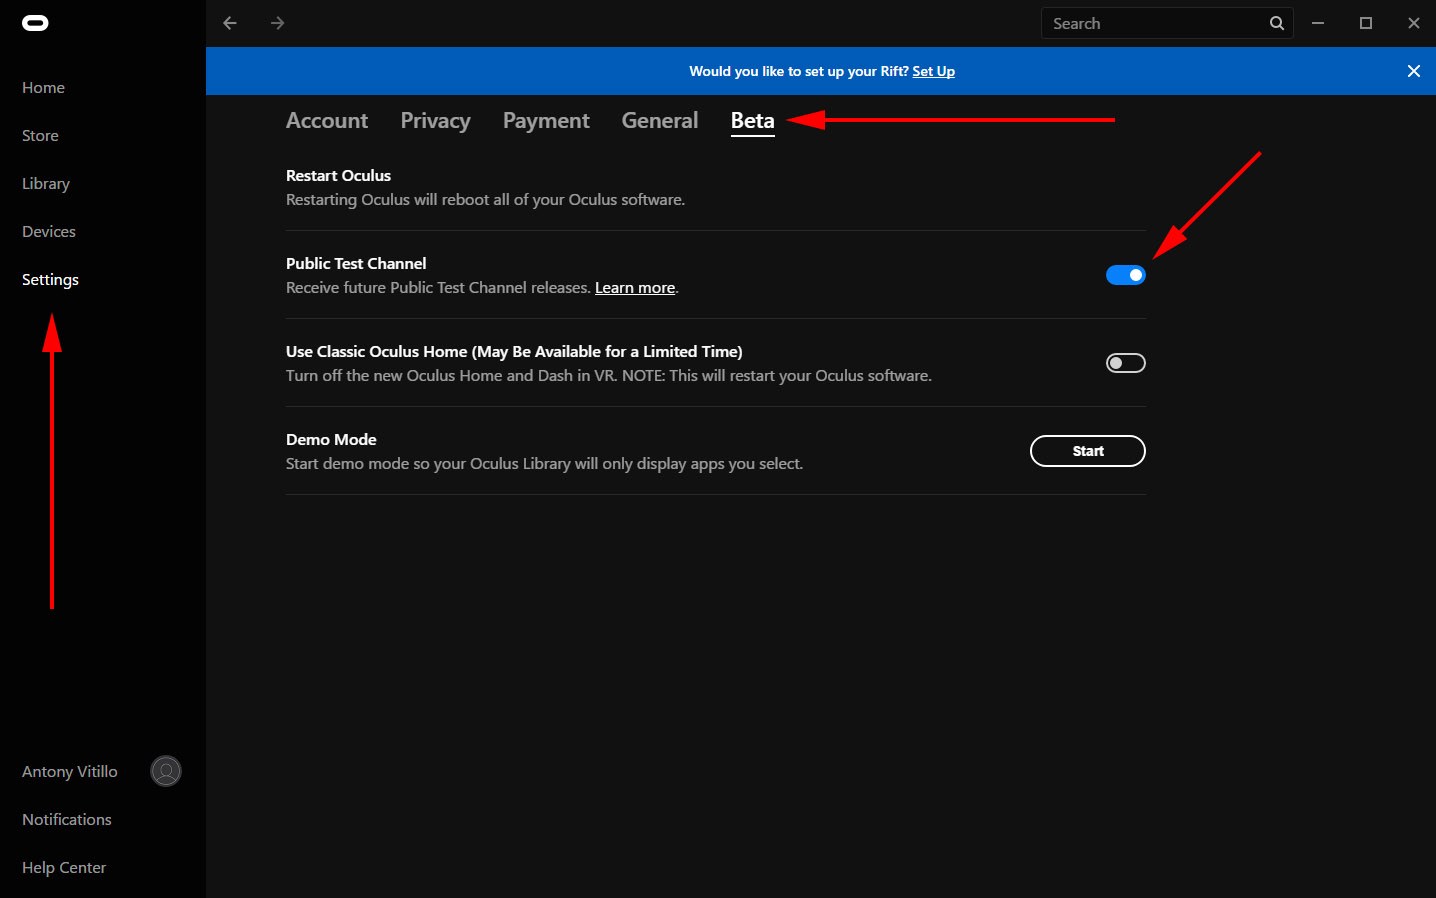The height and width of the screenshot is (898, 1436).
Task: Click the Demo Mode heading
Action: point(331,440)
